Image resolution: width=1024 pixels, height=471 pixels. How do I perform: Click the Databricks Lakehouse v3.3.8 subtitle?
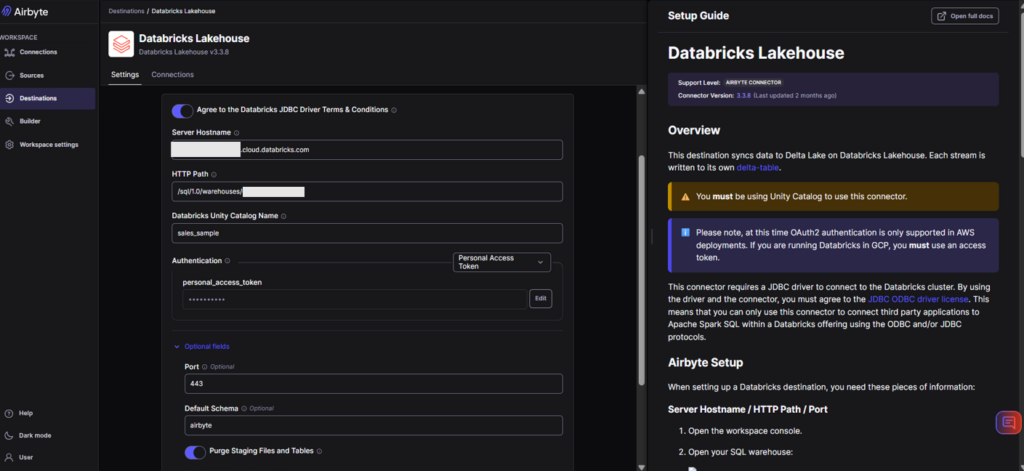pyautogui.click(x=184, y=52)
